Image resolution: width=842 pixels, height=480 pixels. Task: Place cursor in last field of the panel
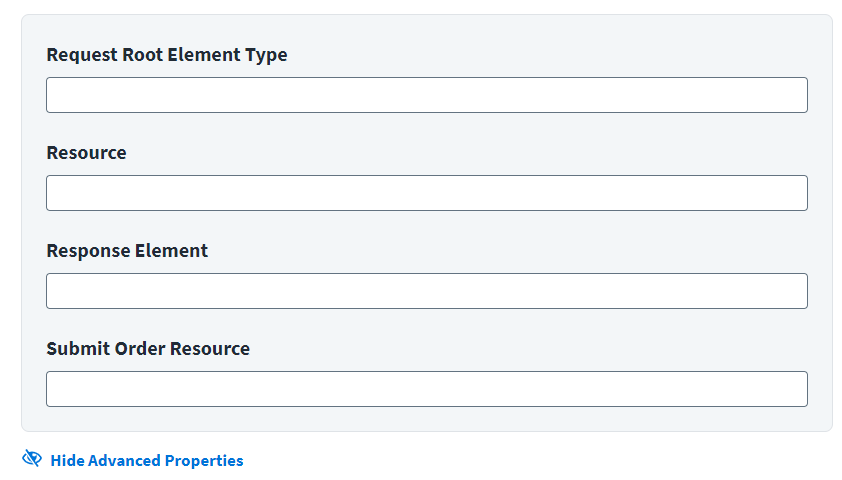tap(427, 389)
